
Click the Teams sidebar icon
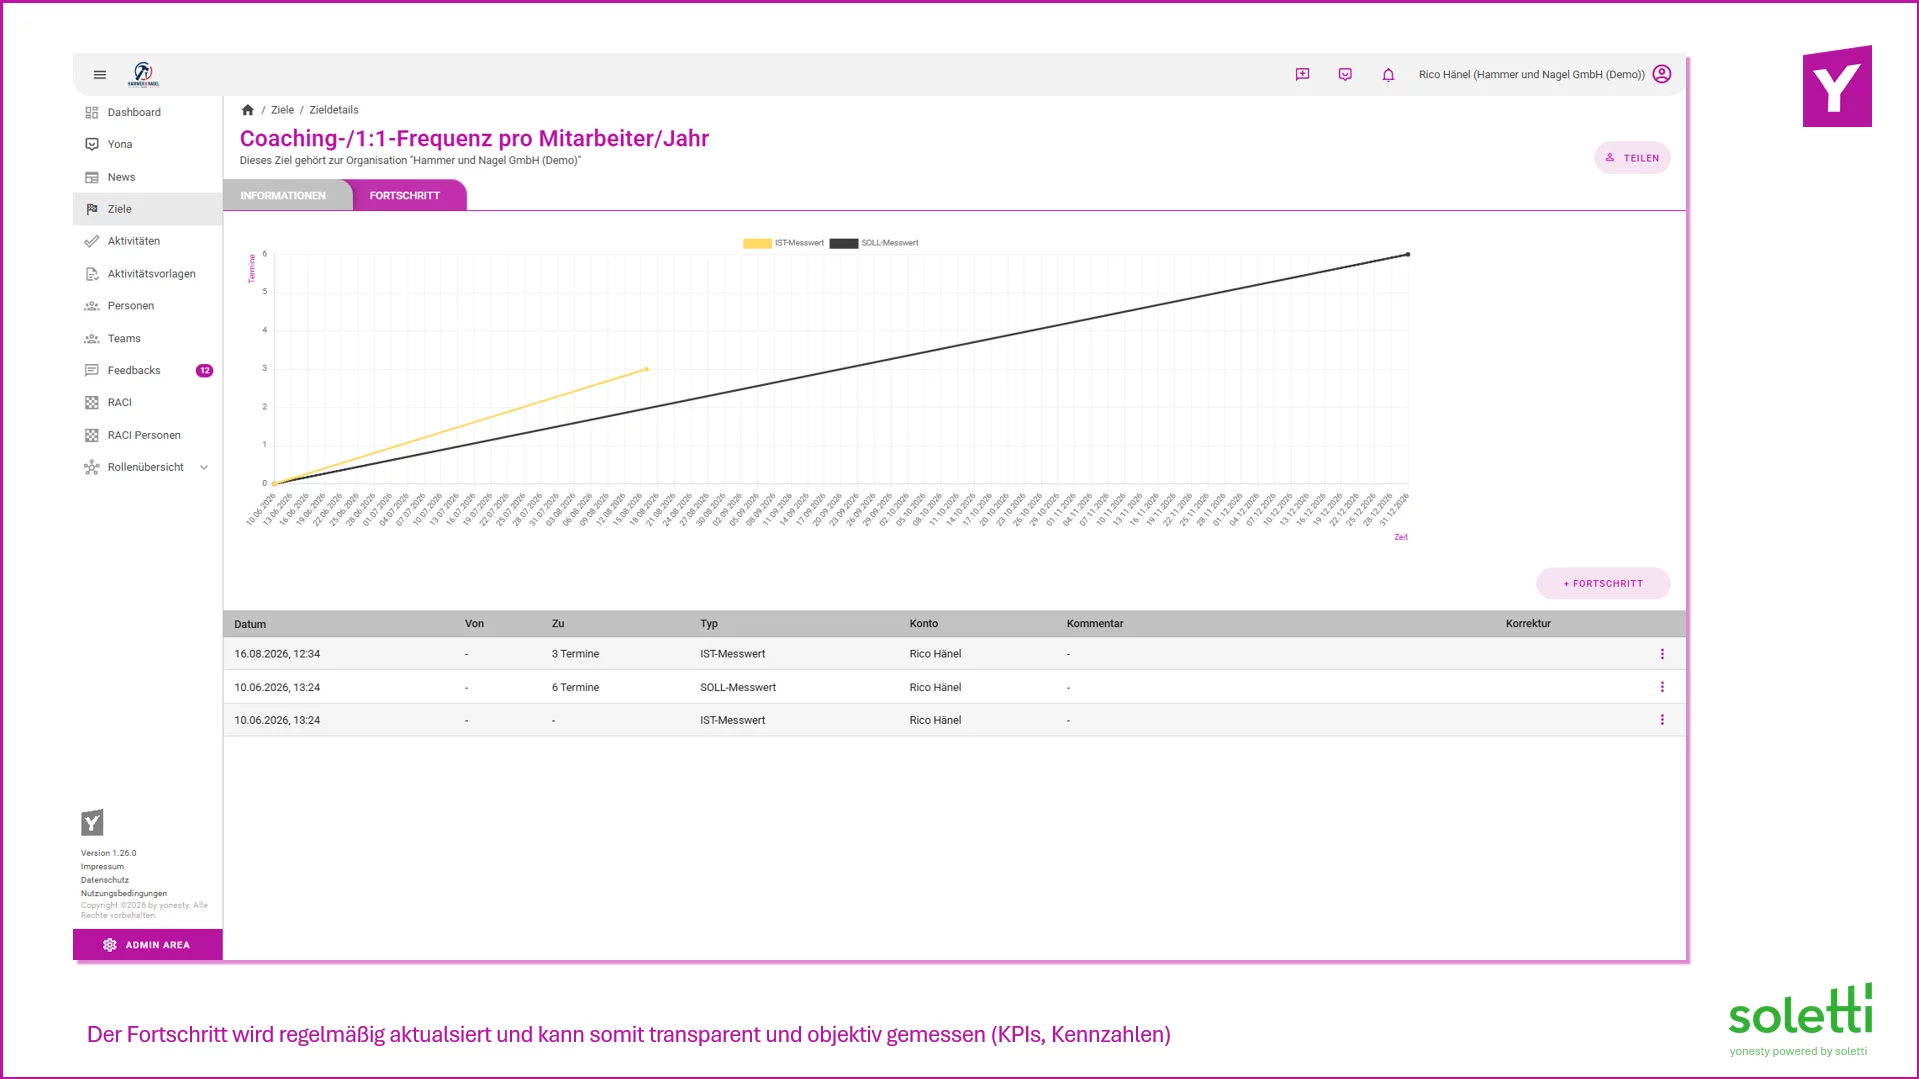pyautogui.click(x=92, y=338)
